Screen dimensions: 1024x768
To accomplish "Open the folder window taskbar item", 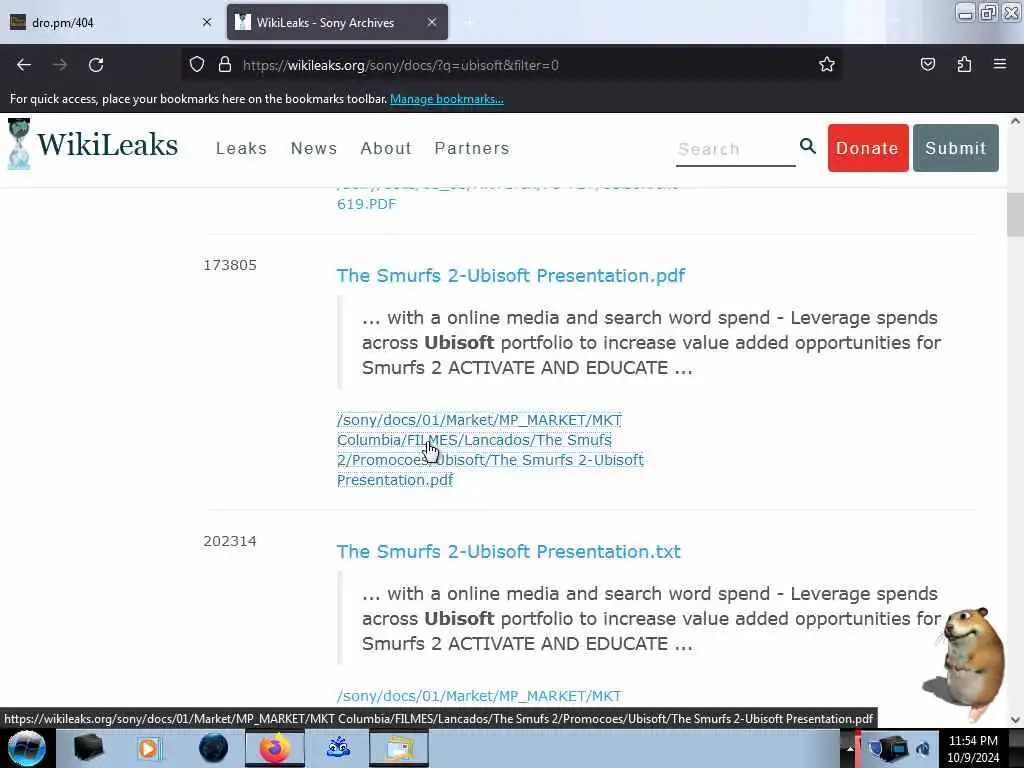I will tap(399, 748).
